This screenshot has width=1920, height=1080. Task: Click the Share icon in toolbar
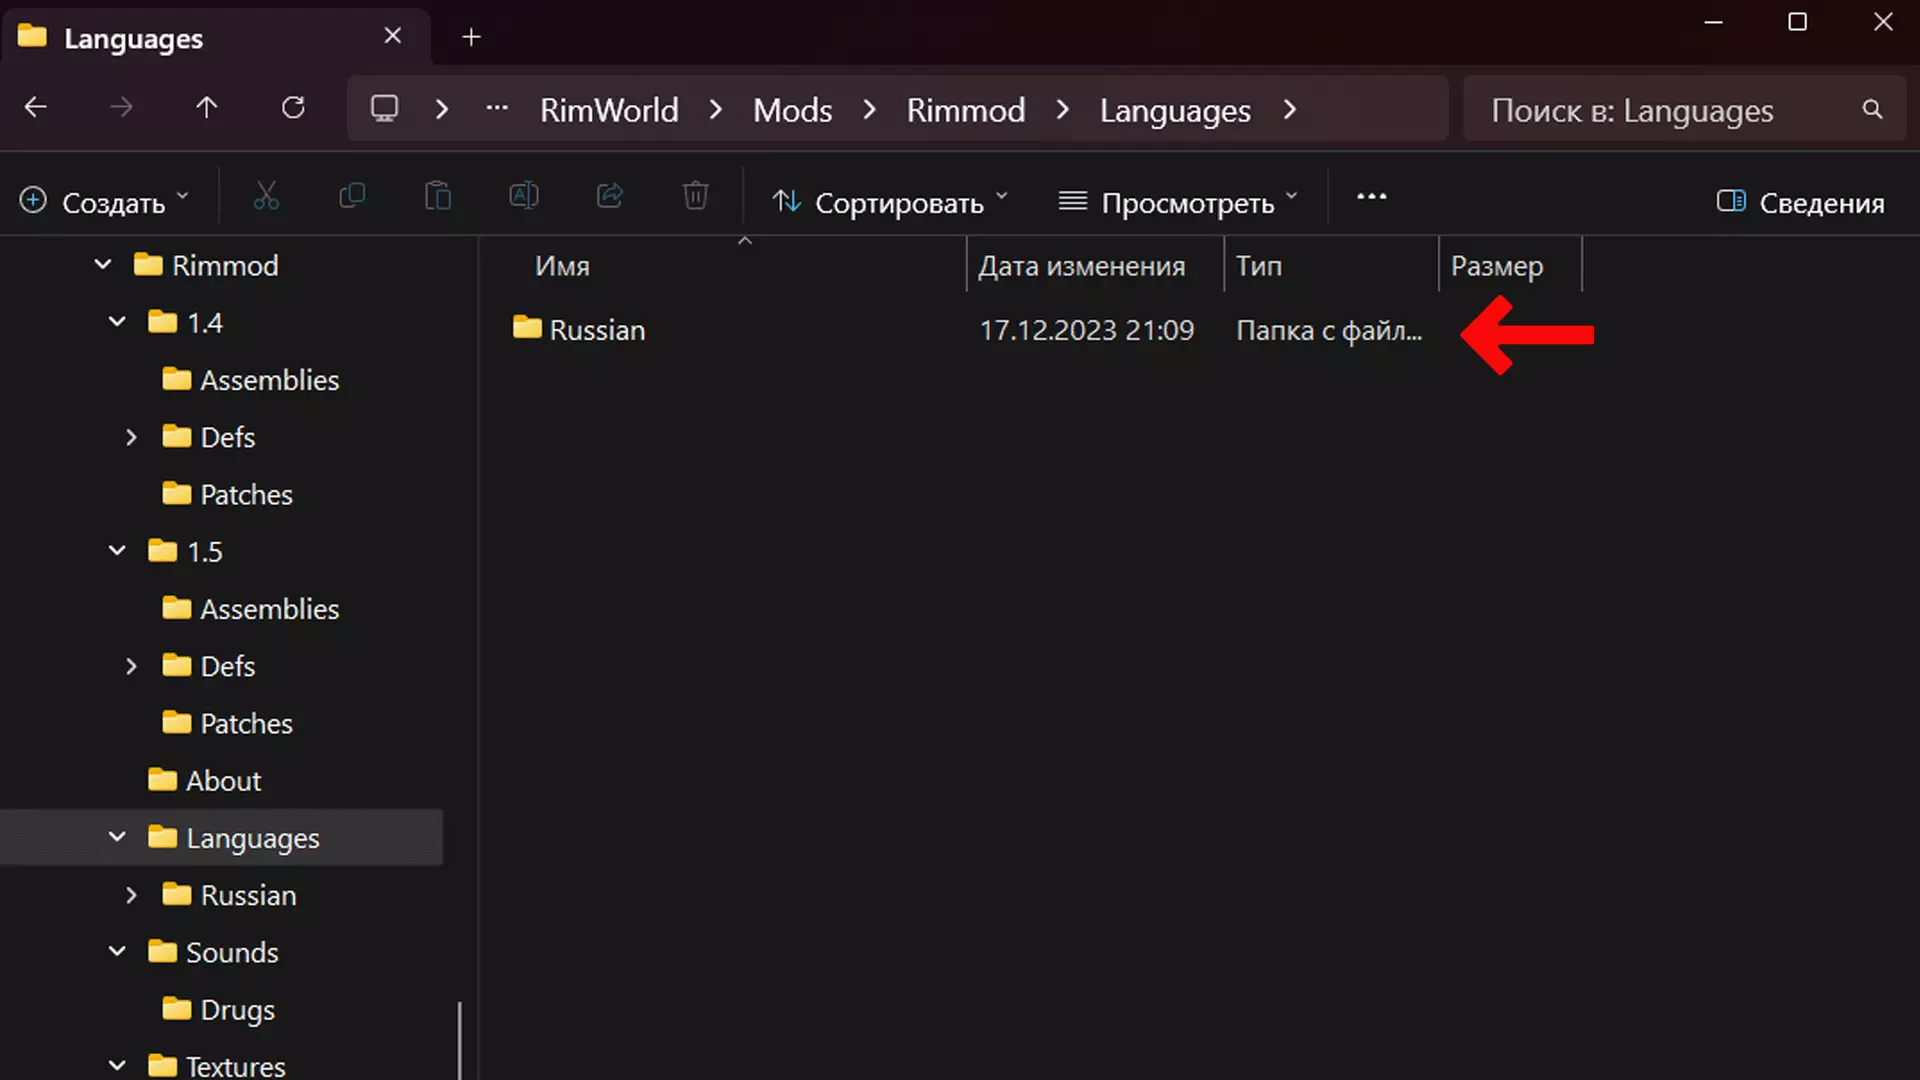(610, 197)
